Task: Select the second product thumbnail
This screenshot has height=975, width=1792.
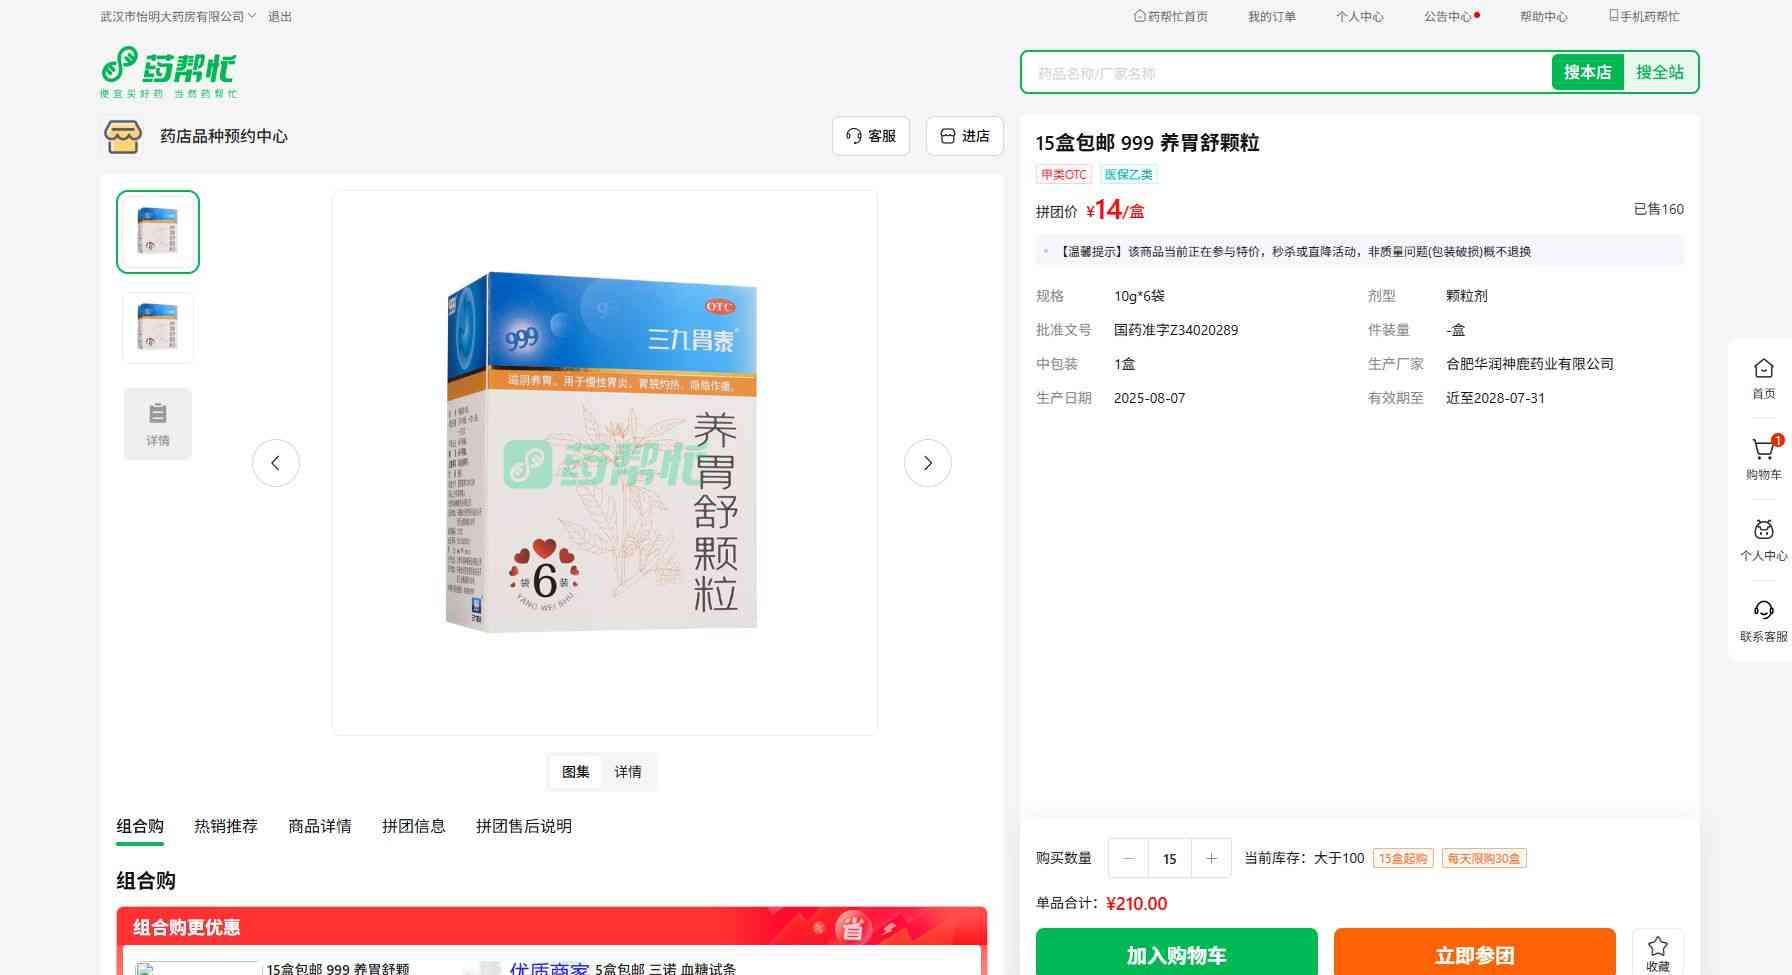Action: click(158, 328)
